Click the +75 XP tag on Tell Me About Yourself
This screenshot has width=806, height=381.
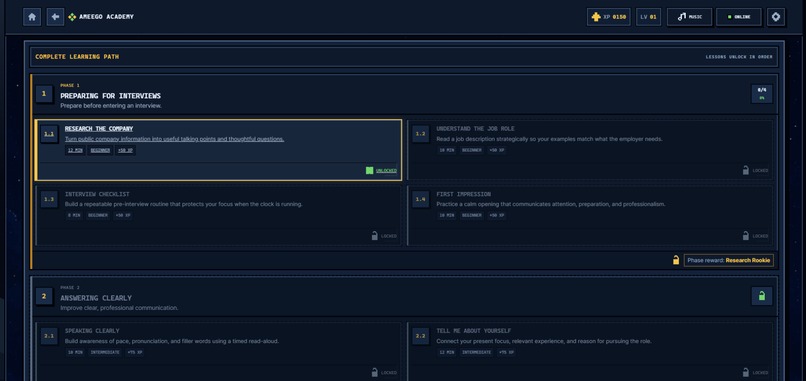506,352
